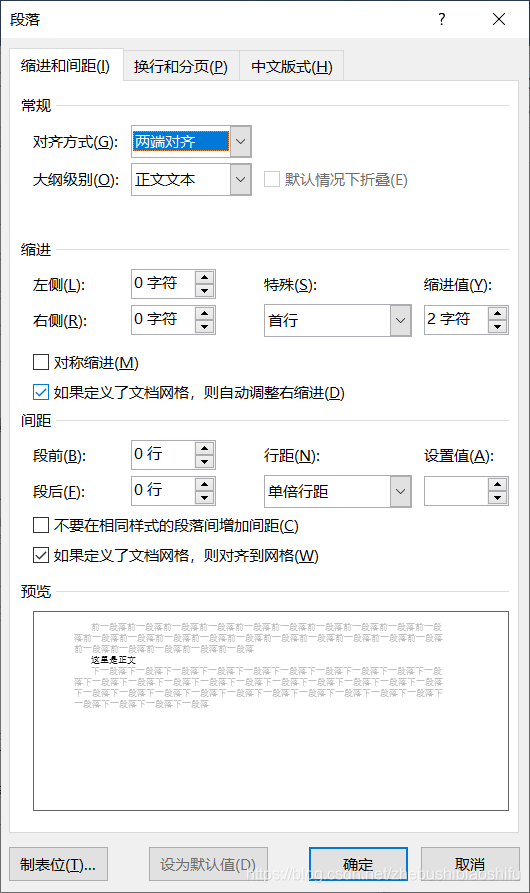Expand the 大纲级别 combo box

tap(241, 179)
